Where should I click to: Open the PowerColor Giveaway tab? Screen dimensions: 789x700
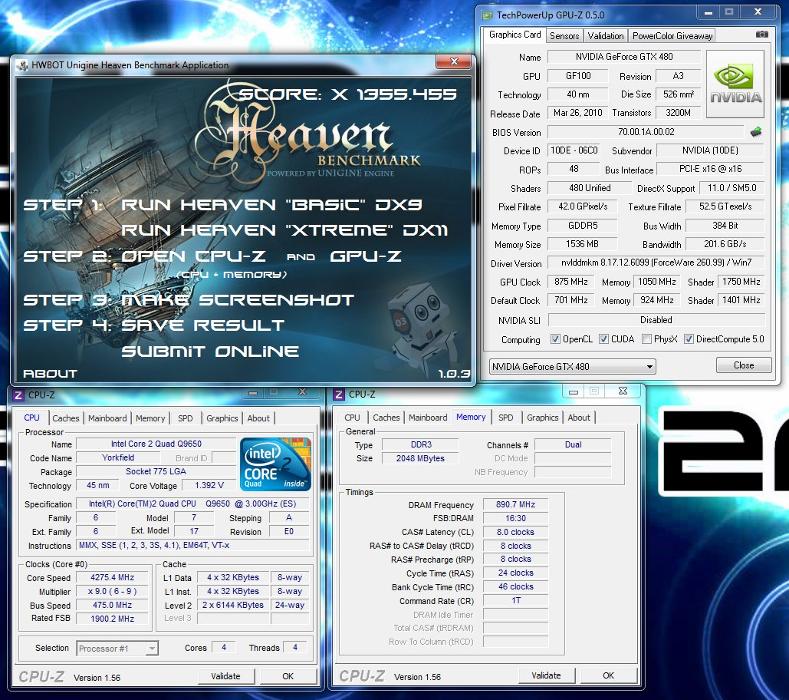pyautogui.click(x=672, y=36)
